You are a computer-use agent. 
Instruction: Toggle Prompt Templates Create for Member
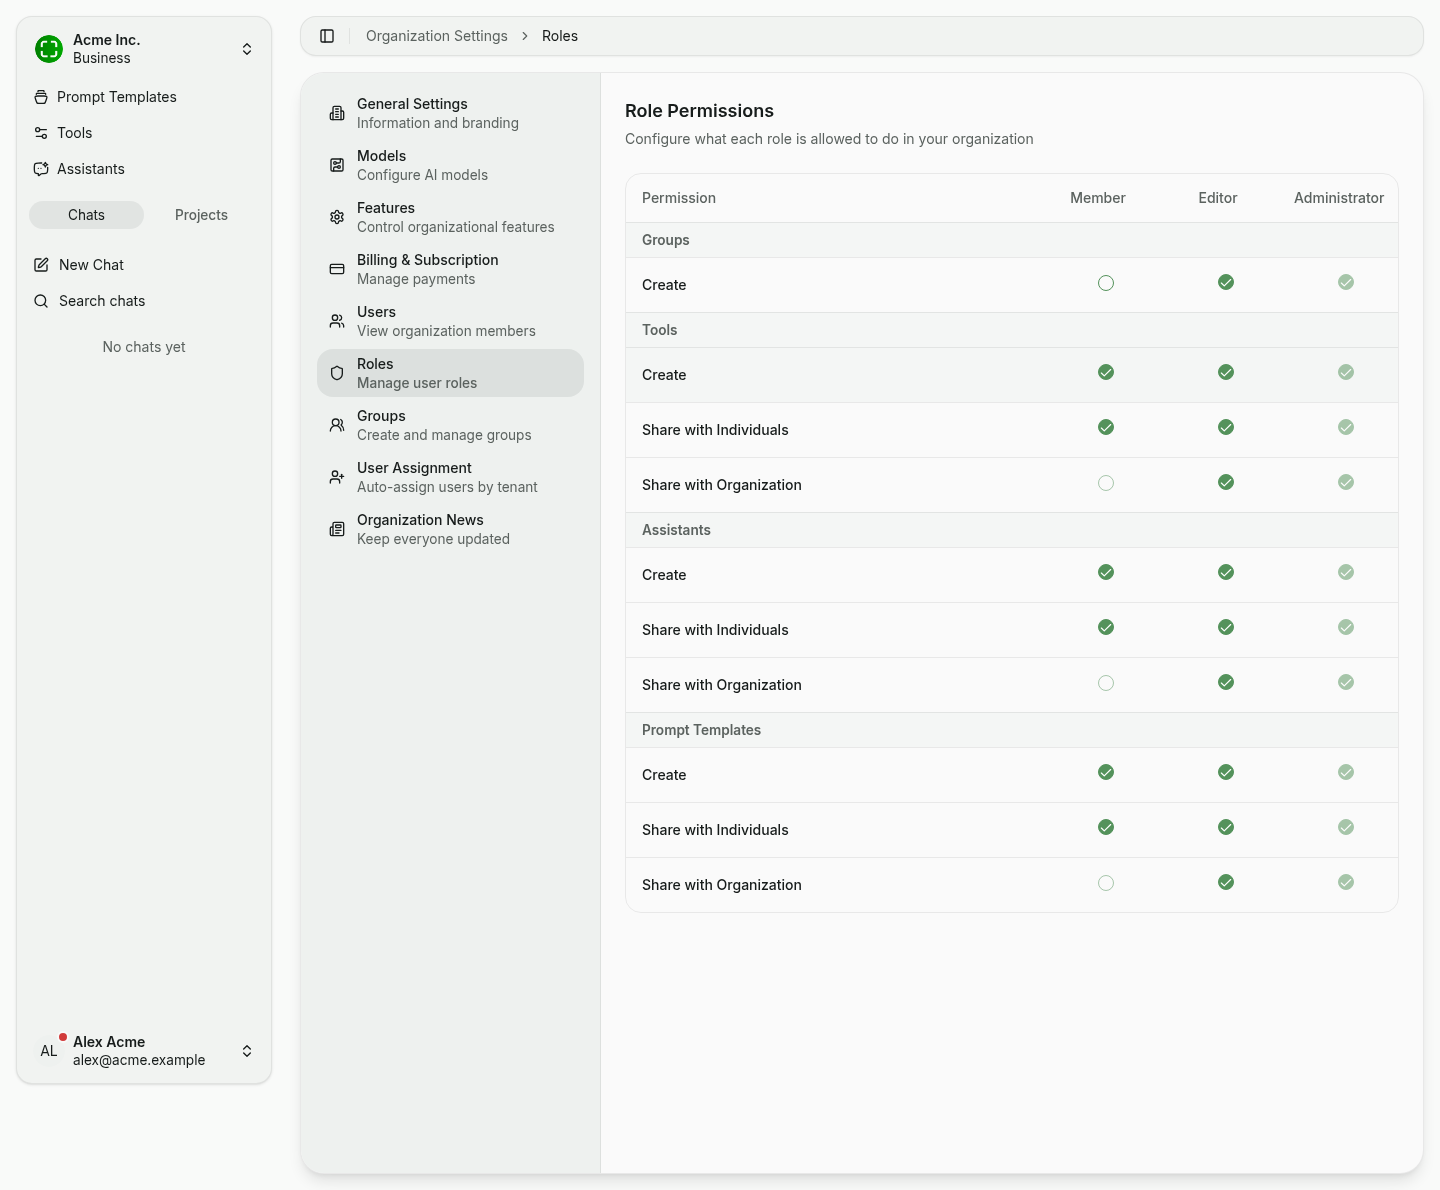[1106, 773]
